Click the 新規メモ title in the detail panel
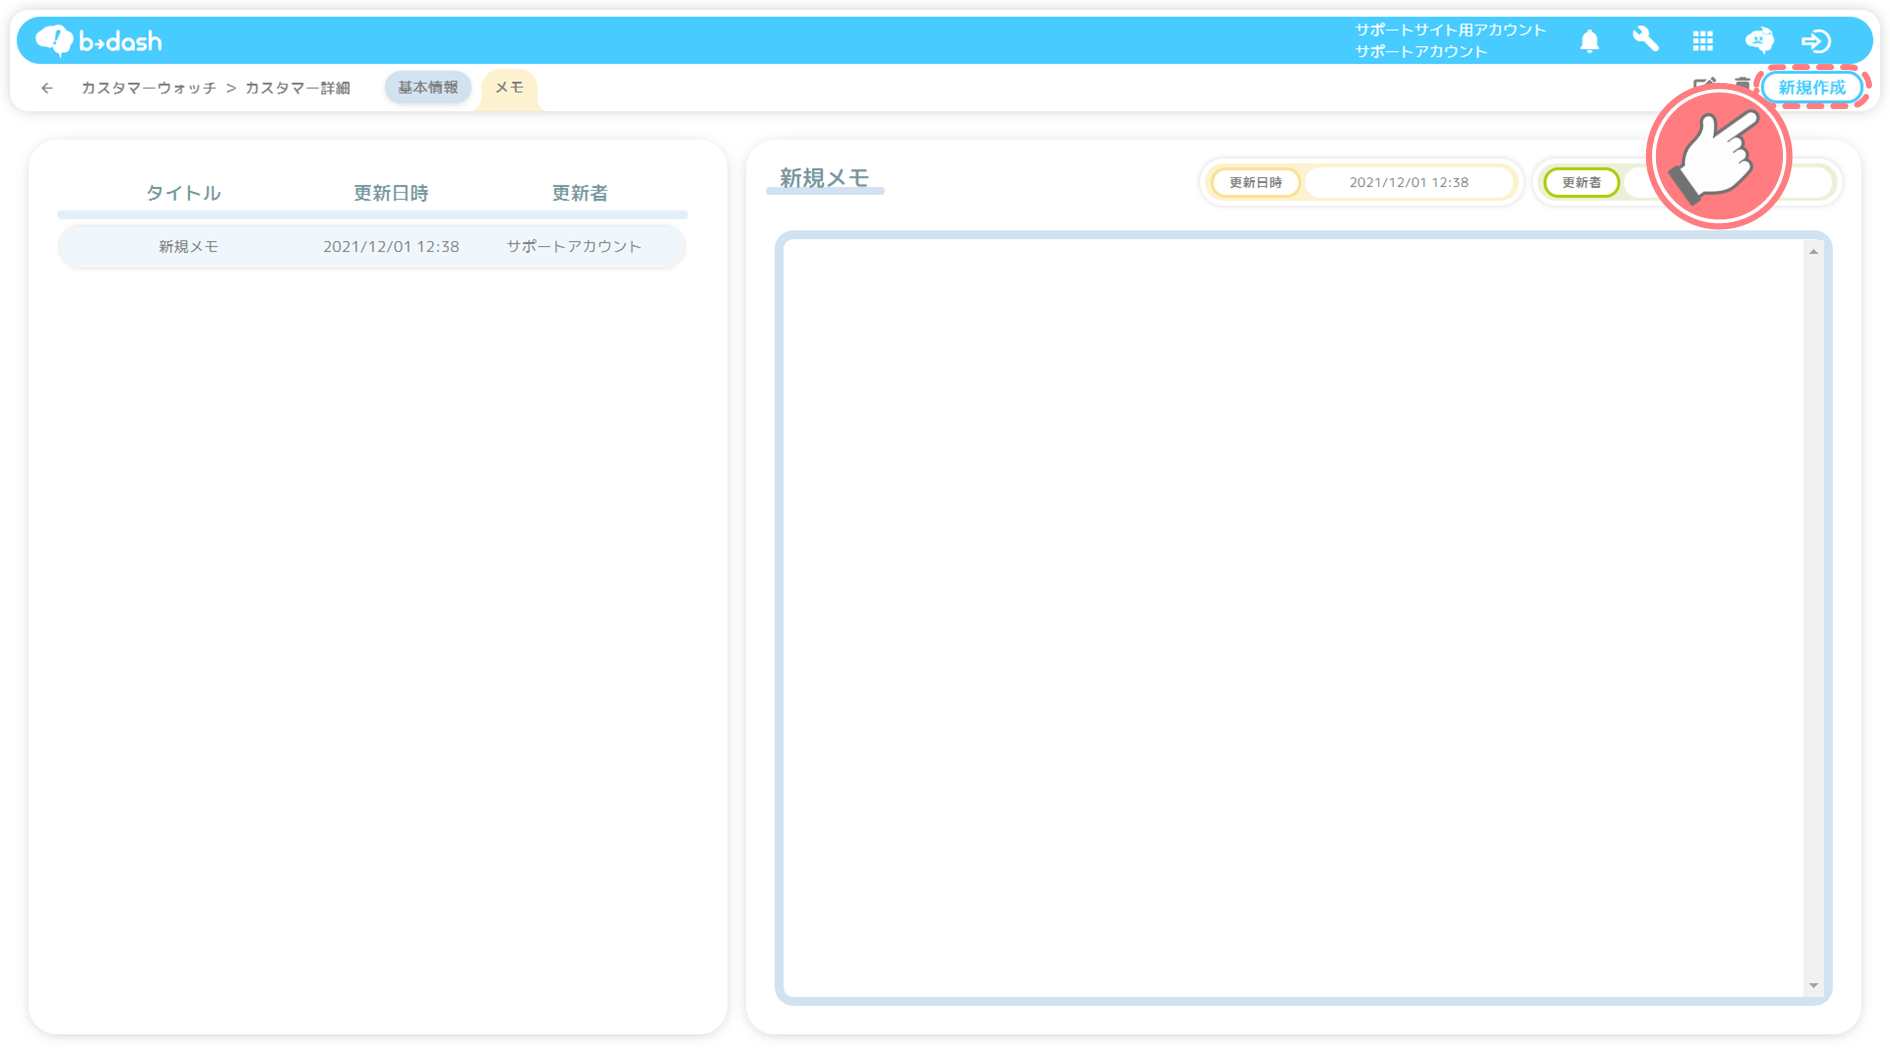Screen dimensions: 1890x1063 coord(824,178)
